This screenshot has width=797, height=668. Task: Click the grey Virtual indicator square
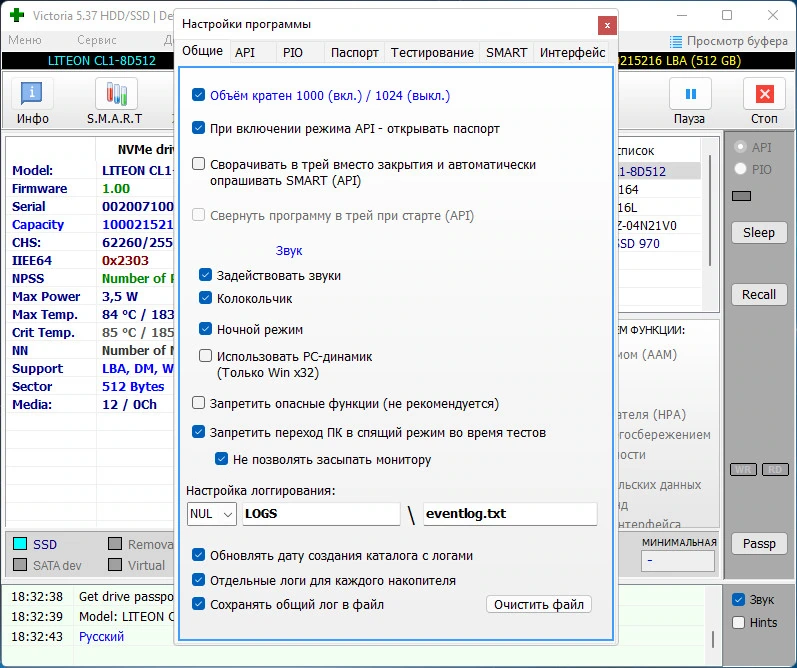(x=115, y=564)
